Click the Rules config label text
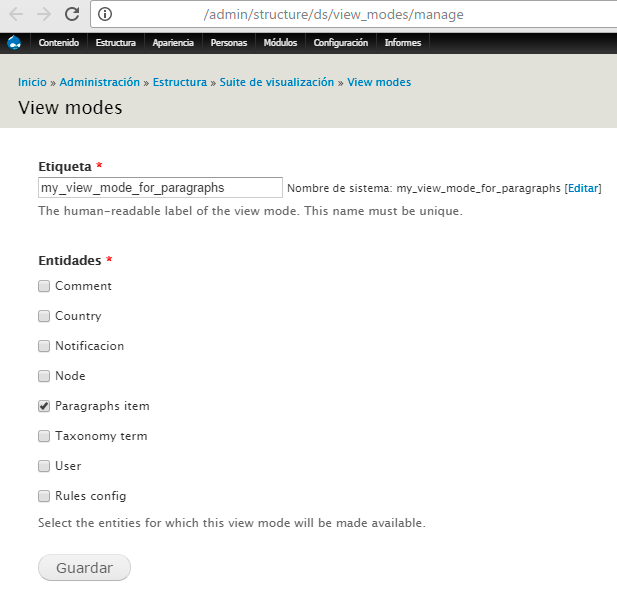 tap(91, 496)
